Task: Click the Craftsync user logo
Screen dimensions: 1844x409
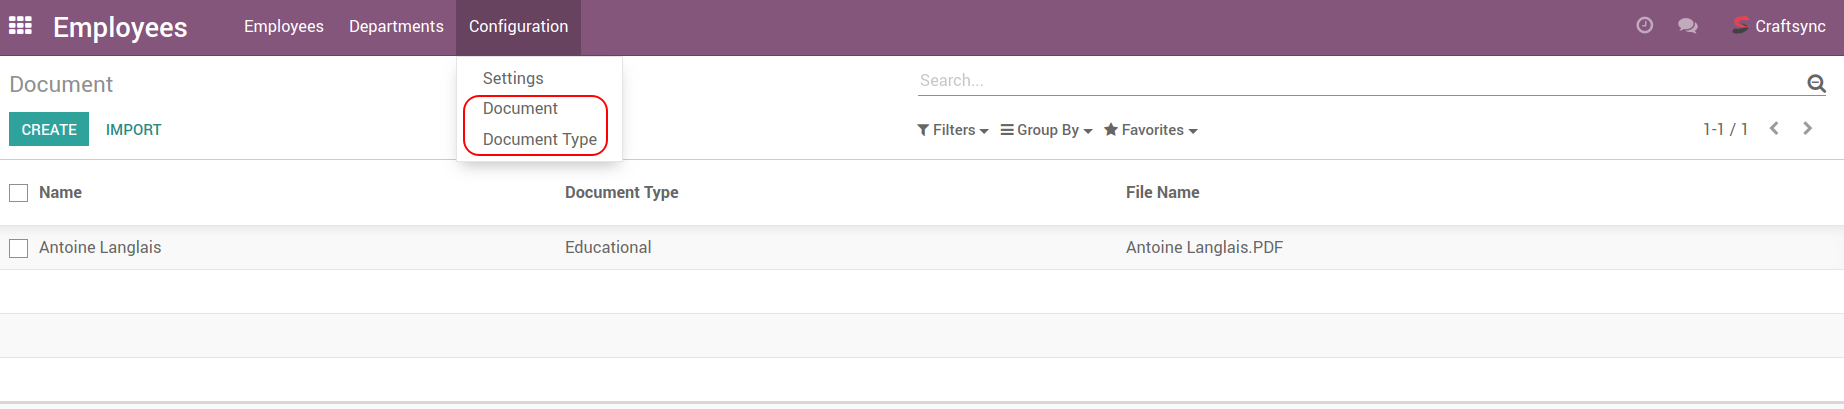Action: [x=1740, y=26]
